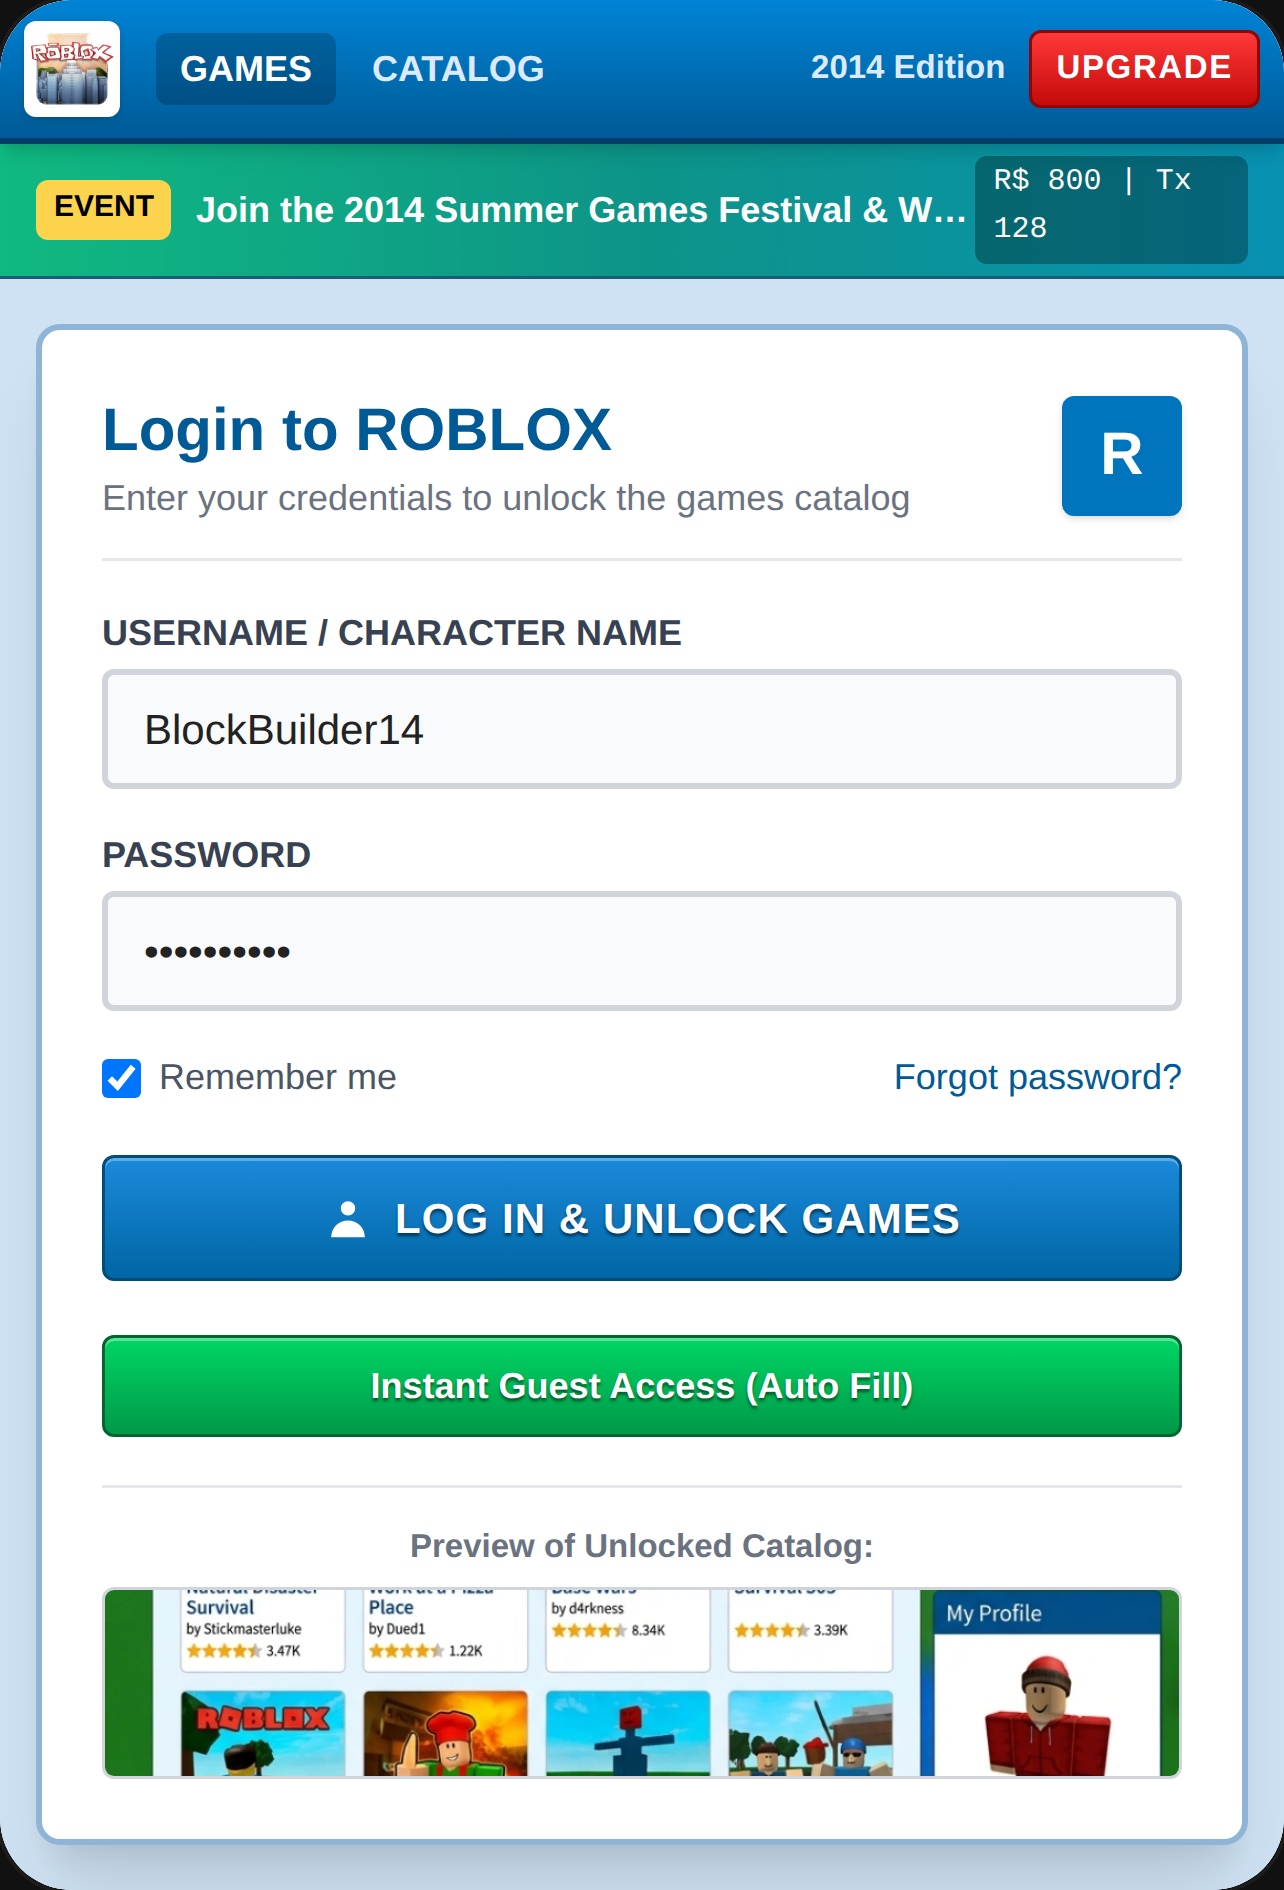
Task: Click the PASSWORD field label
Action: pyautogui.click(x=207, y=855)
